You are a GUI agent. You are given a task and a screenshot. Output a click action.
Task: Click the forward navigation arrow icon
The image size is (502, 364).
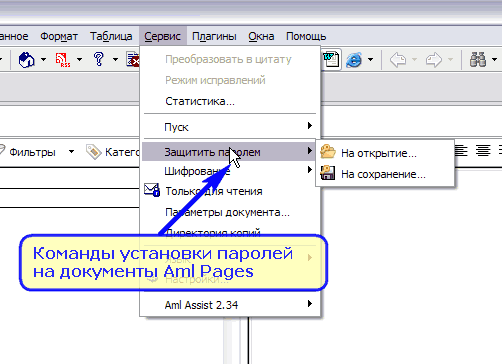434,60
